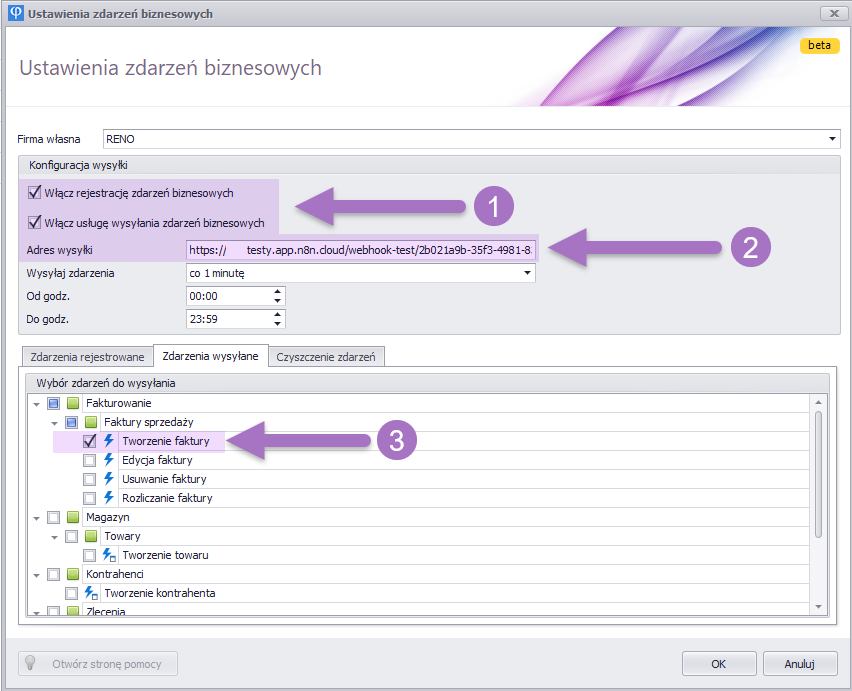Check the Edycja faktury checkbox
This screenshot has width=852, height=691.
point(90,460)
